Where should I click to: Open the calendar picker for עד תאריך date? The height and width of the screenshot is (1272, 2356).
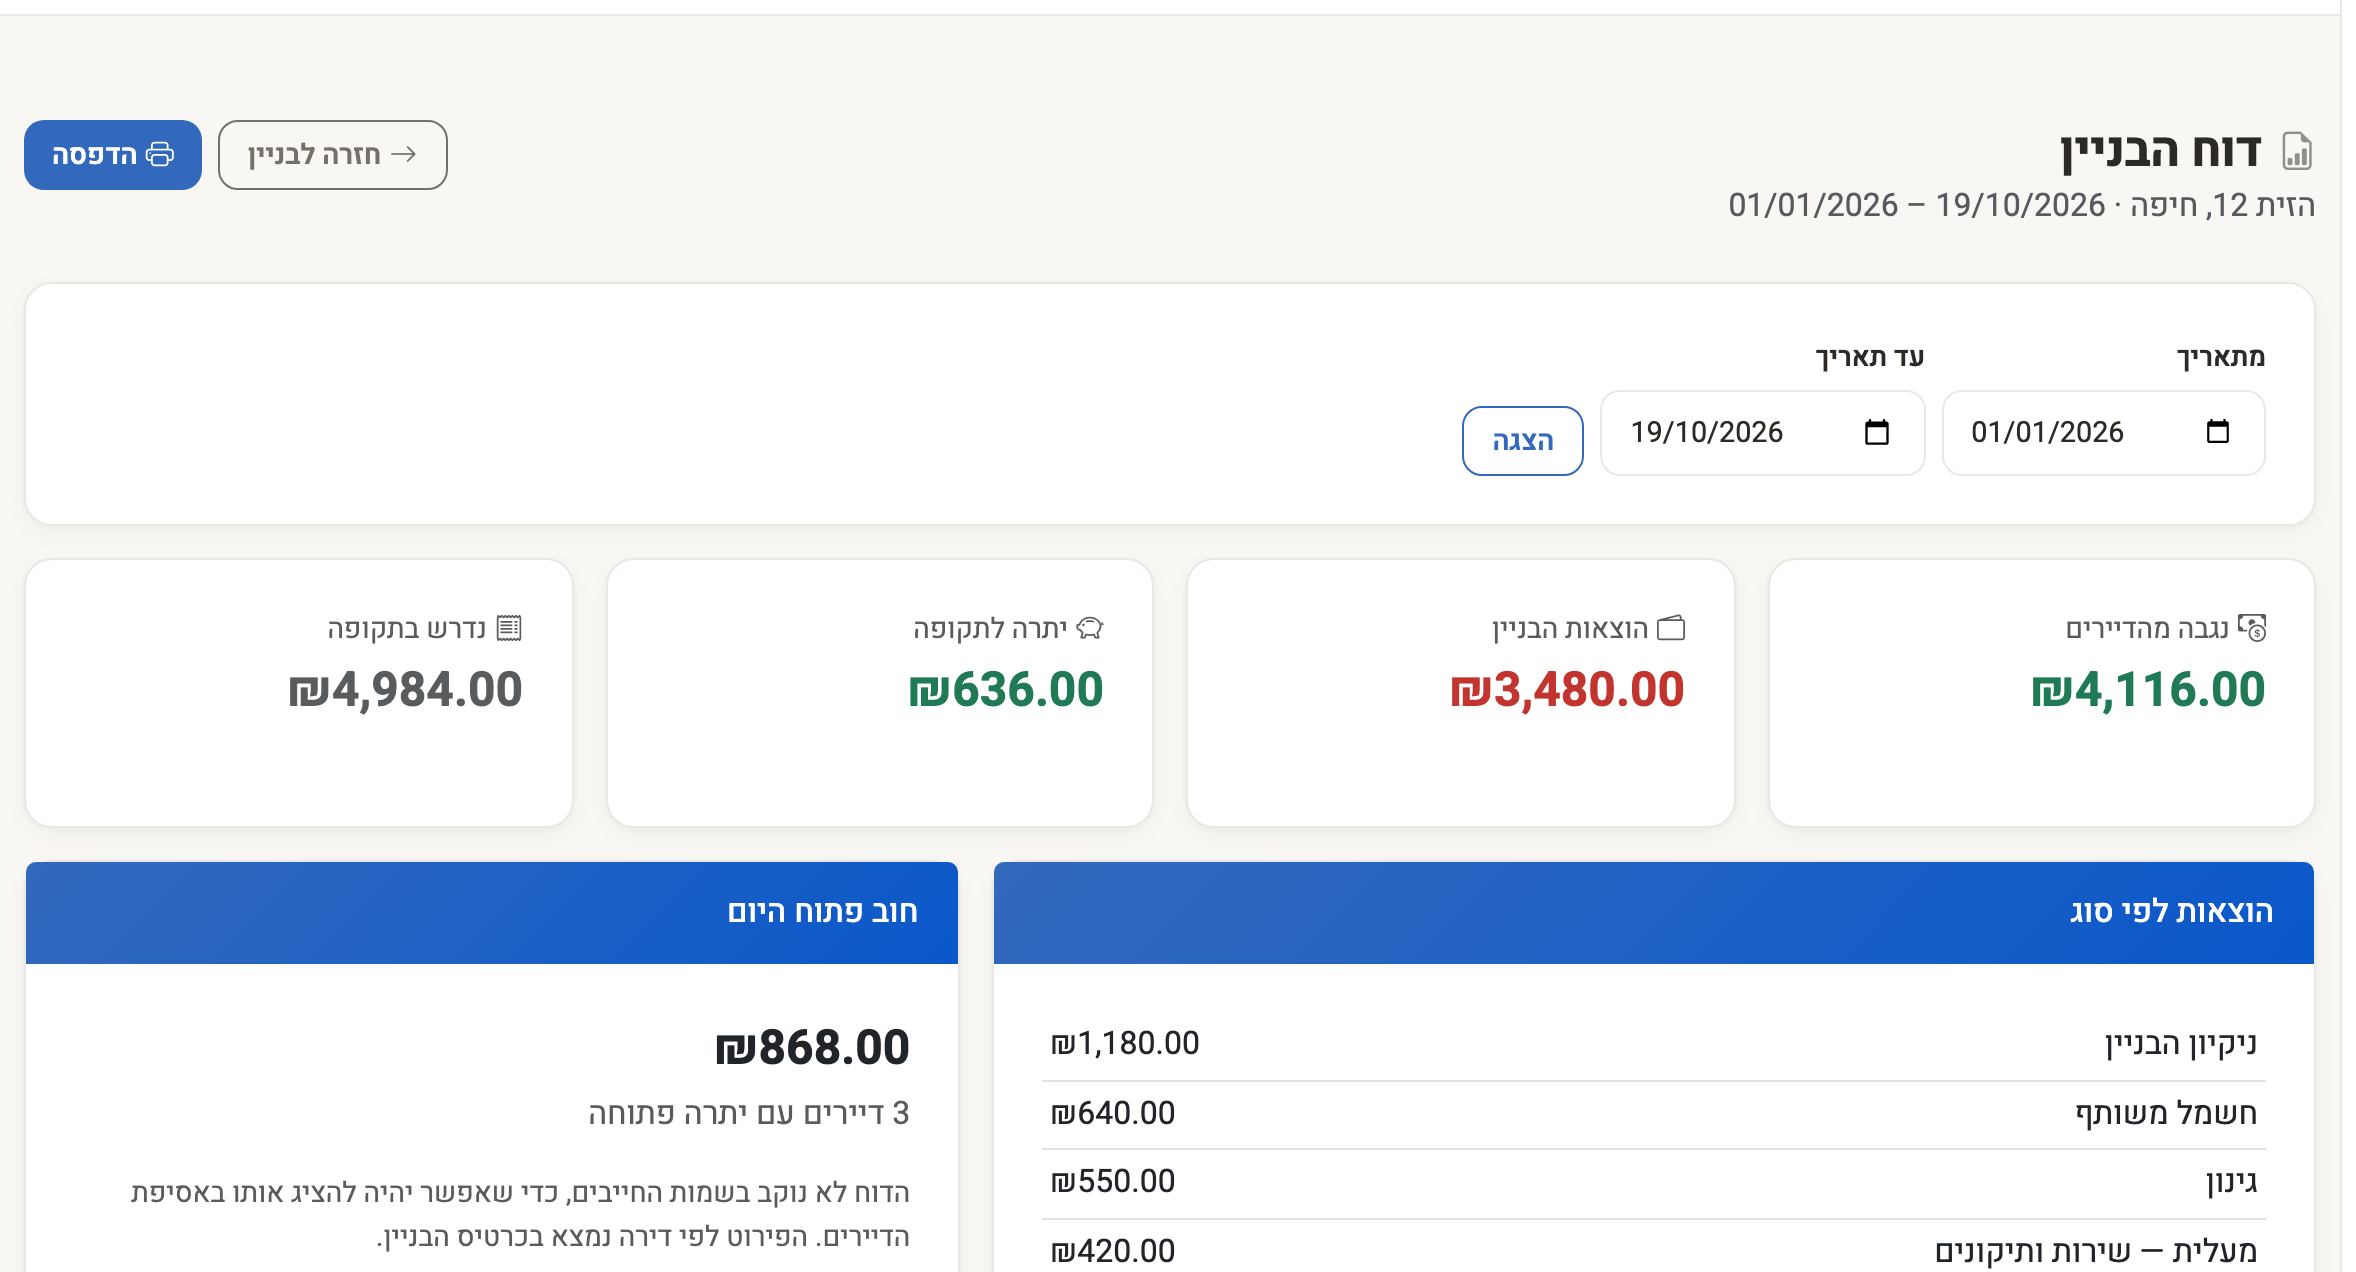point(1876,432)
